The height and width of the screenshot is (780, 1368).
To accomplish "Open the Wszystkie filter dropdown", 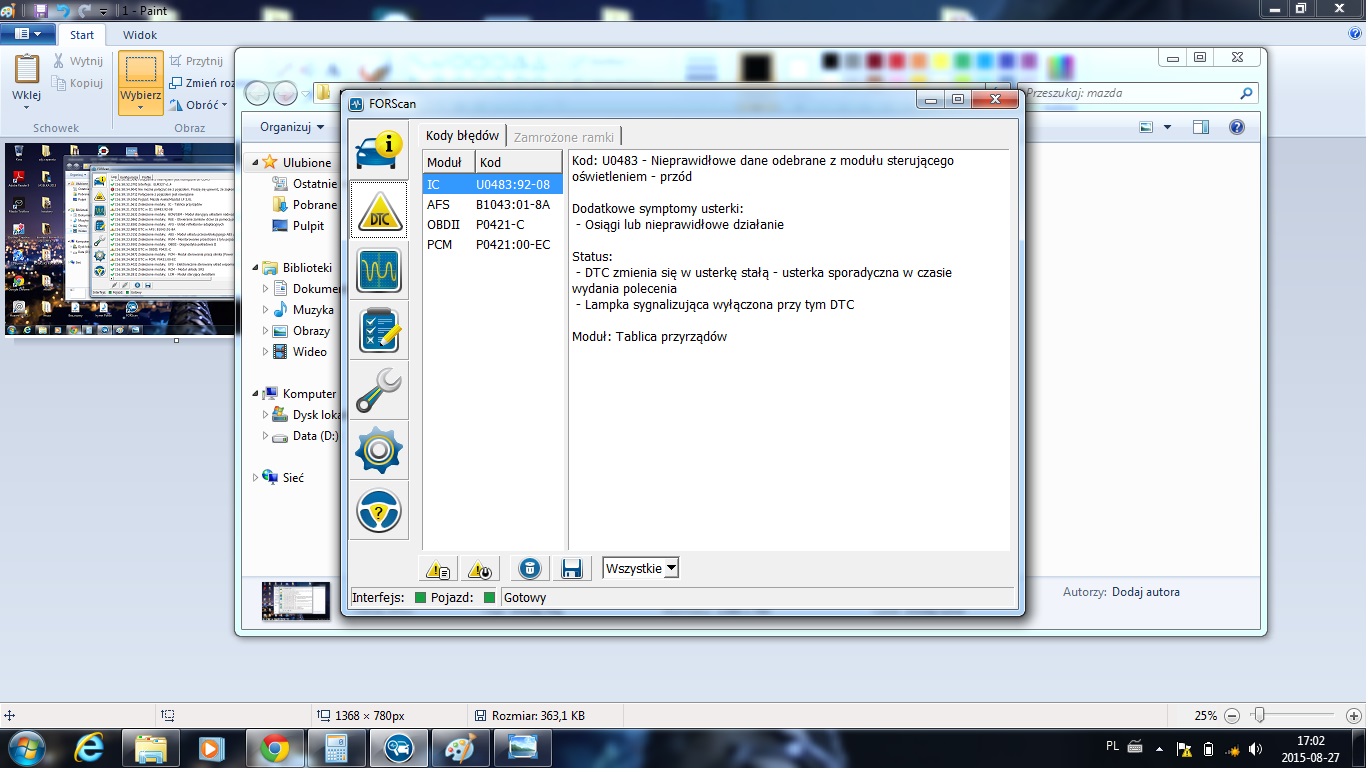I will [x=641, y=568].
